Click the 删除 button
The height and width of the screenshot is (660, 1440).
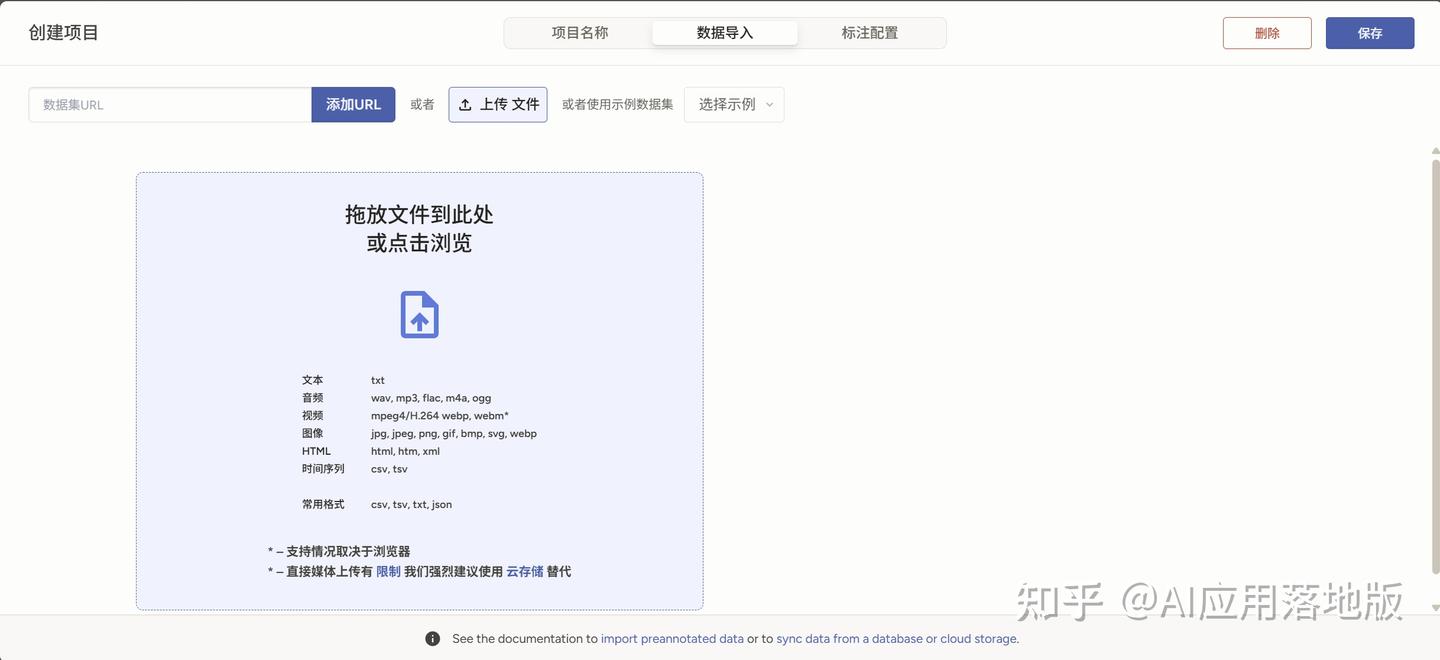(x=1267, y=33)
